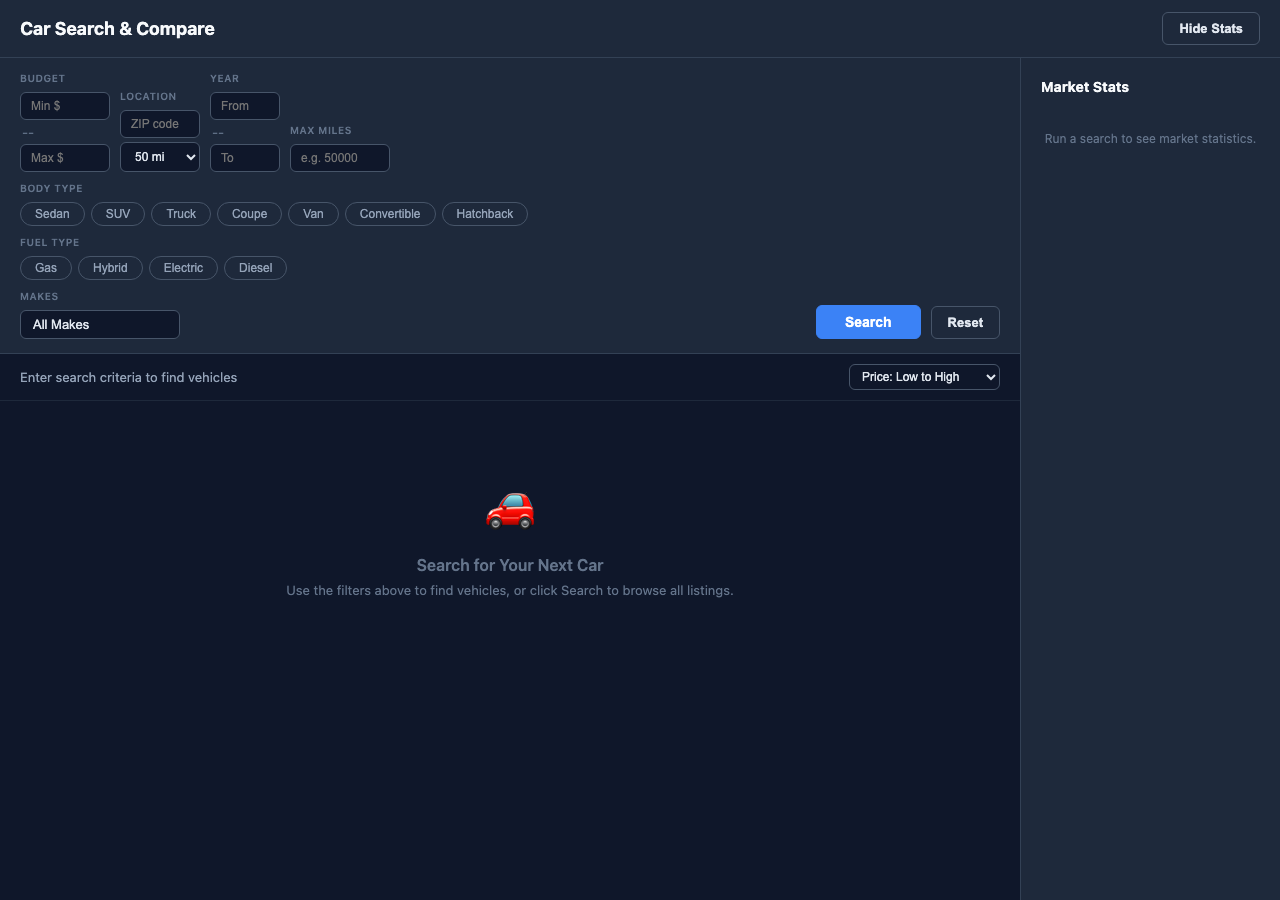1280x900 pixels.
Task: Enable the Diesel fuel type filter
Action: [255, 267]
